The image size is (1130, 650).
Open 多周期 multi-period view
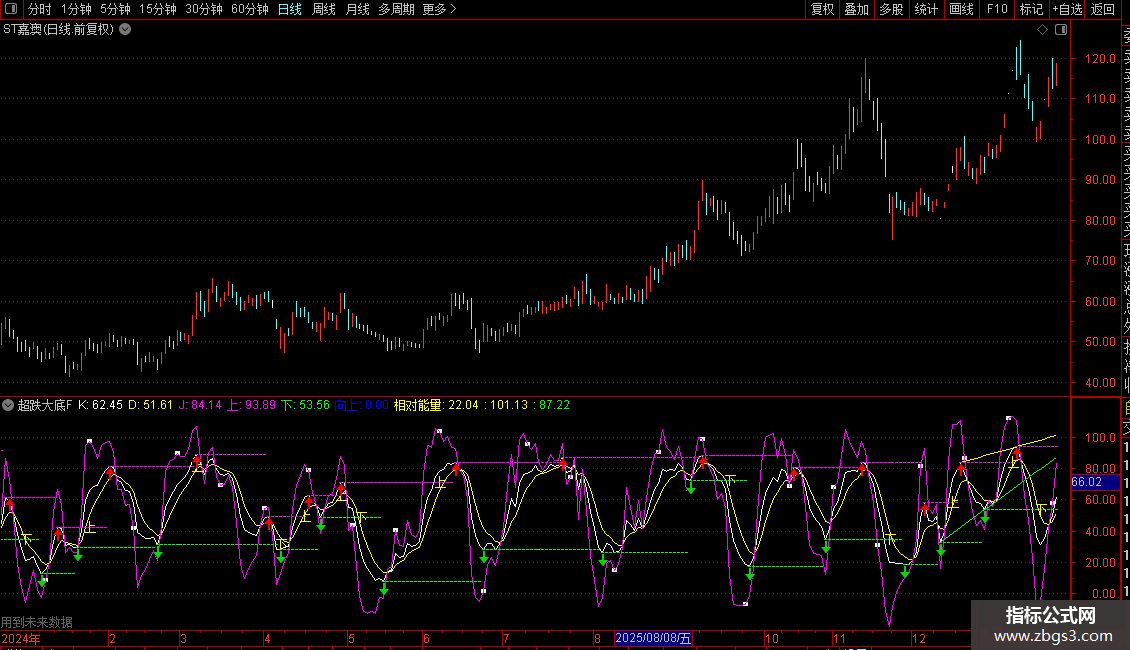(x=396, y=9)
